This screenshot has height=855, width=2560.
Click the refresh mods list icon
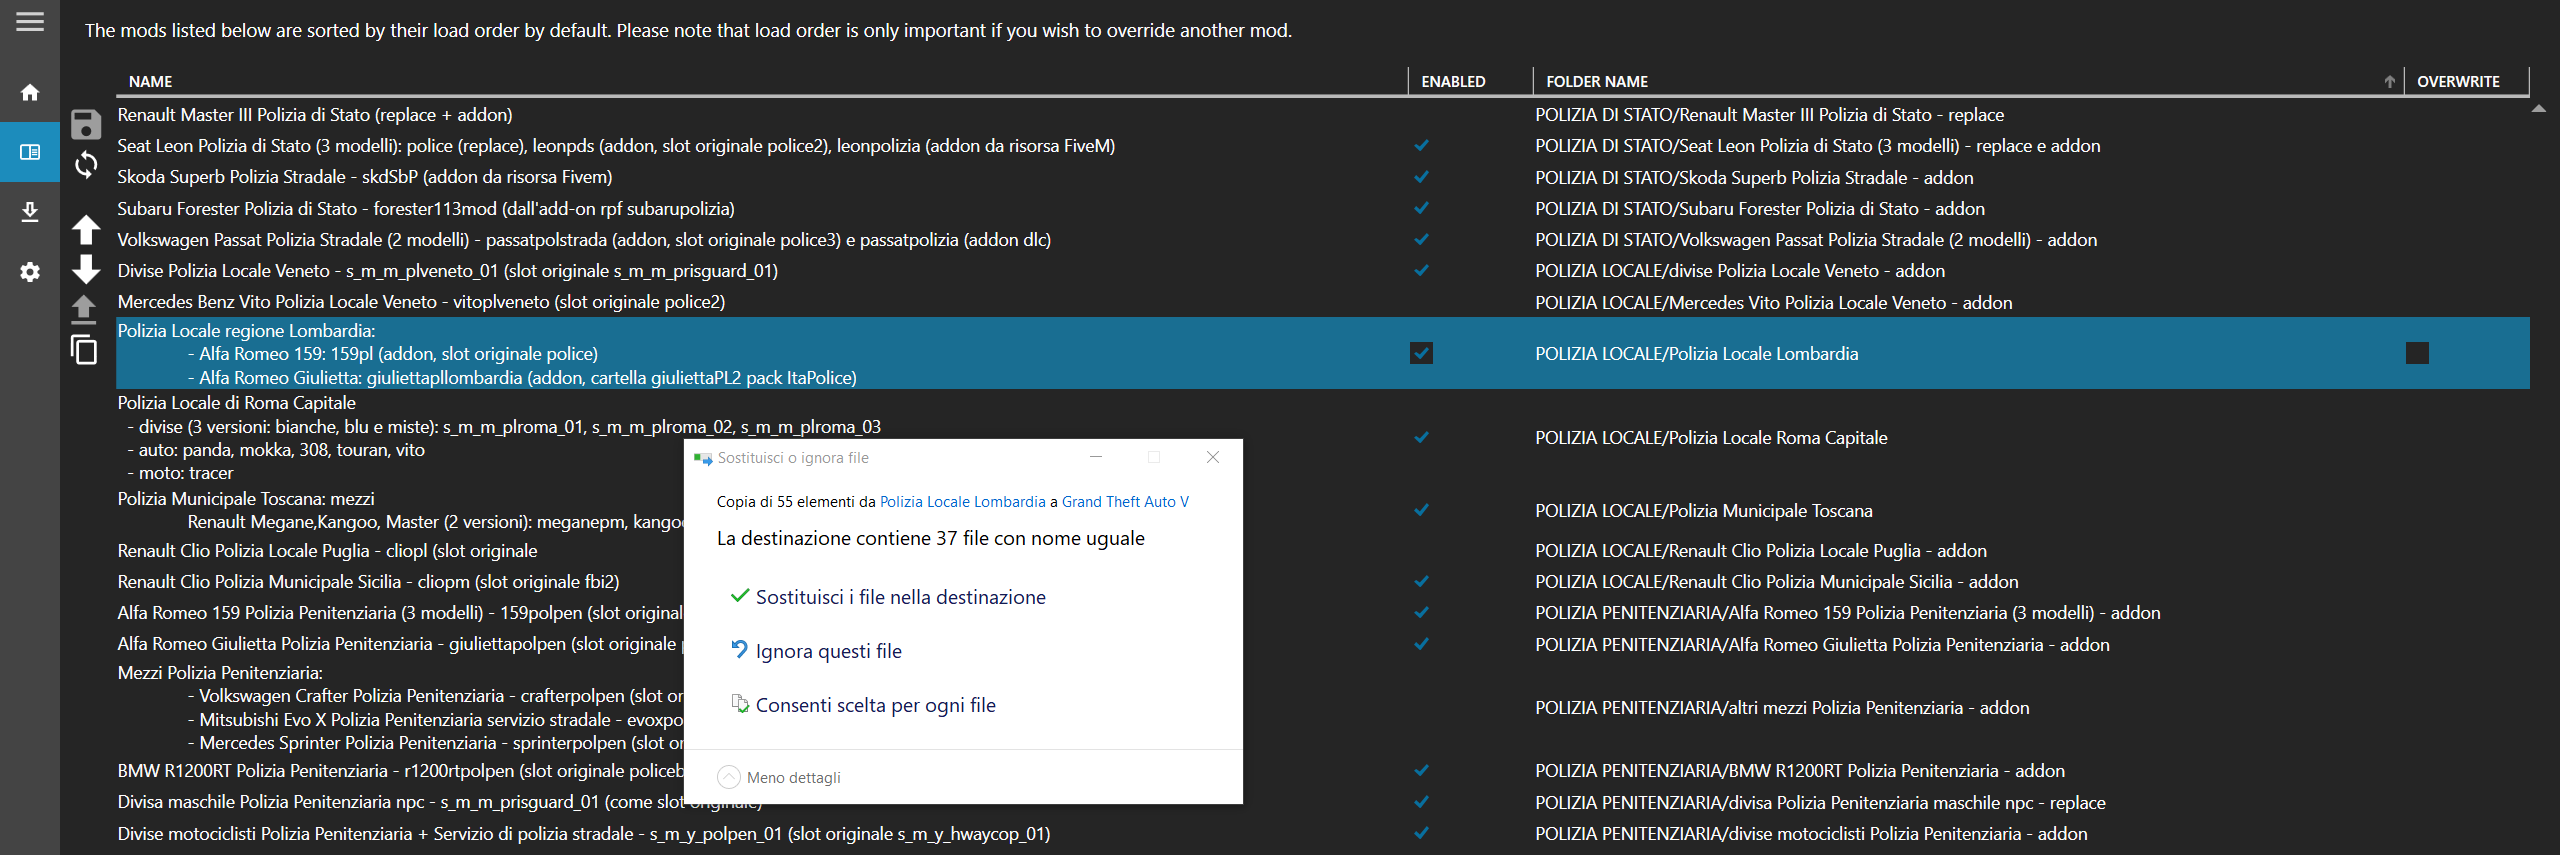[x=86, y=164]
